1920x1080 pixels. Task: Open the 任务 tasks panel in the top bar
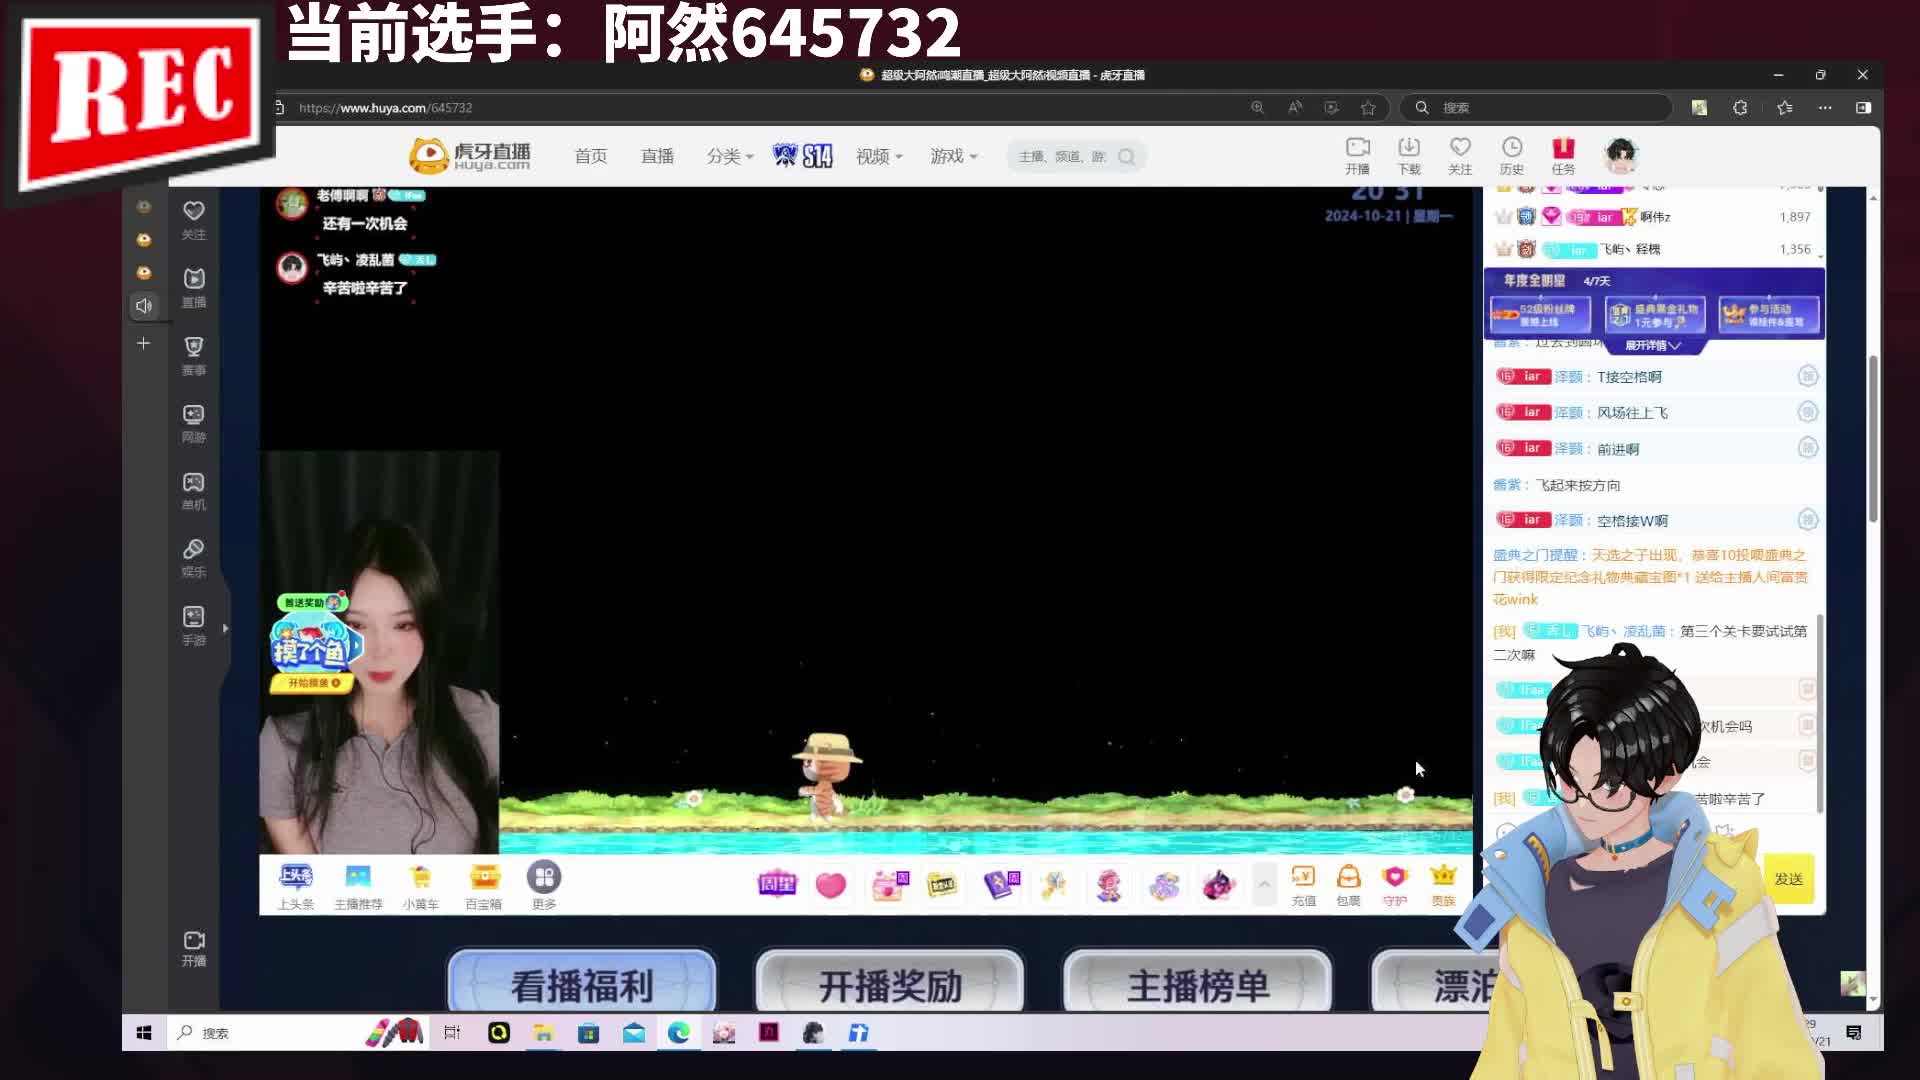tap(1564, 155)
